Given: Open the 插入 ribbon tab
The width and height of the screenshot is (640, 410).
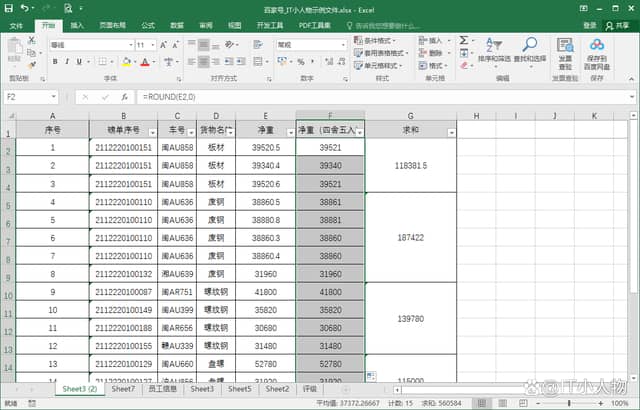Looking at the screenshot, I should 77,25.
